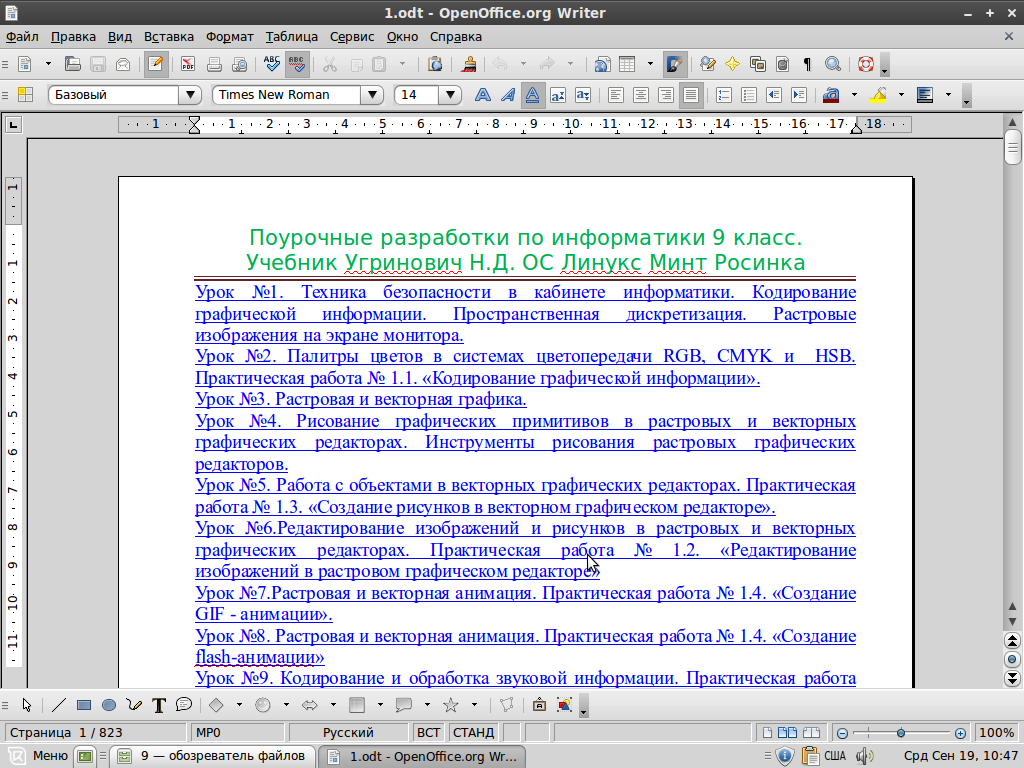
Task: Click the Русский language status field
Action: pyautogui.click(x=347, y=733)
